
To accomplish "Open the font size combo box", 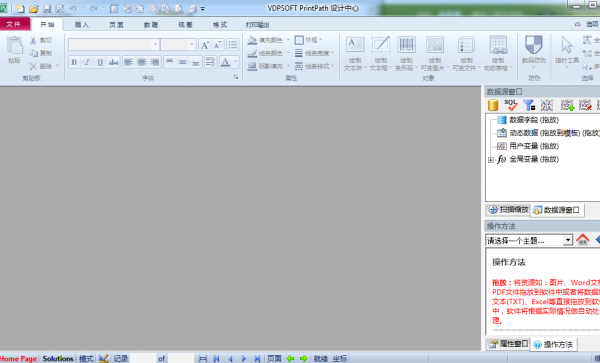I will (178, 45).
